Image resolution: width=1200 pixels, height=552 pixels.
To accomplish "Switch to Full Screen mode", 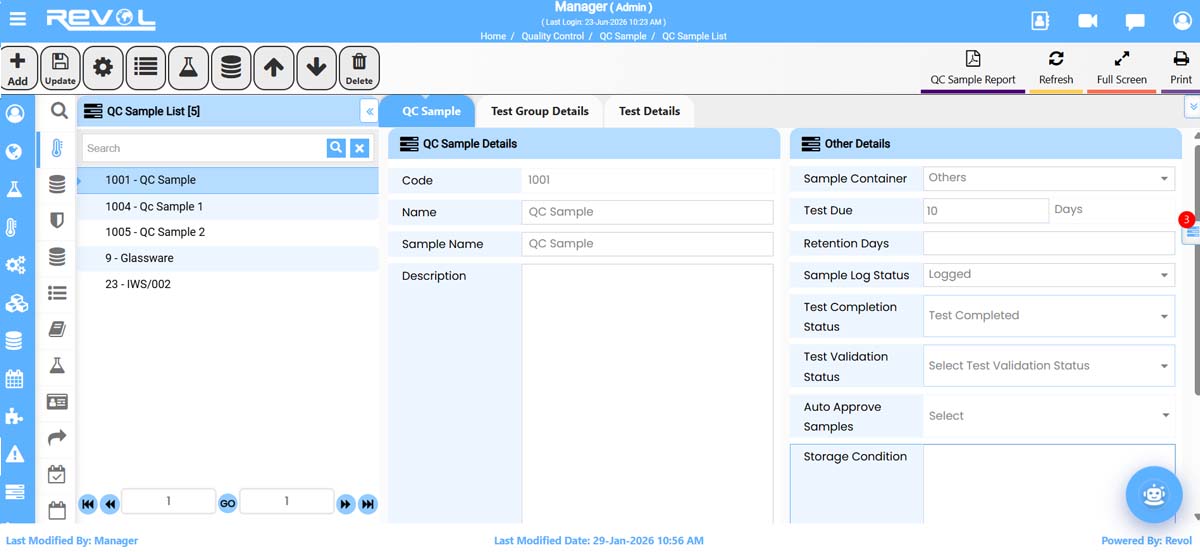I will pyautogui.click(x=1122, y=68).
